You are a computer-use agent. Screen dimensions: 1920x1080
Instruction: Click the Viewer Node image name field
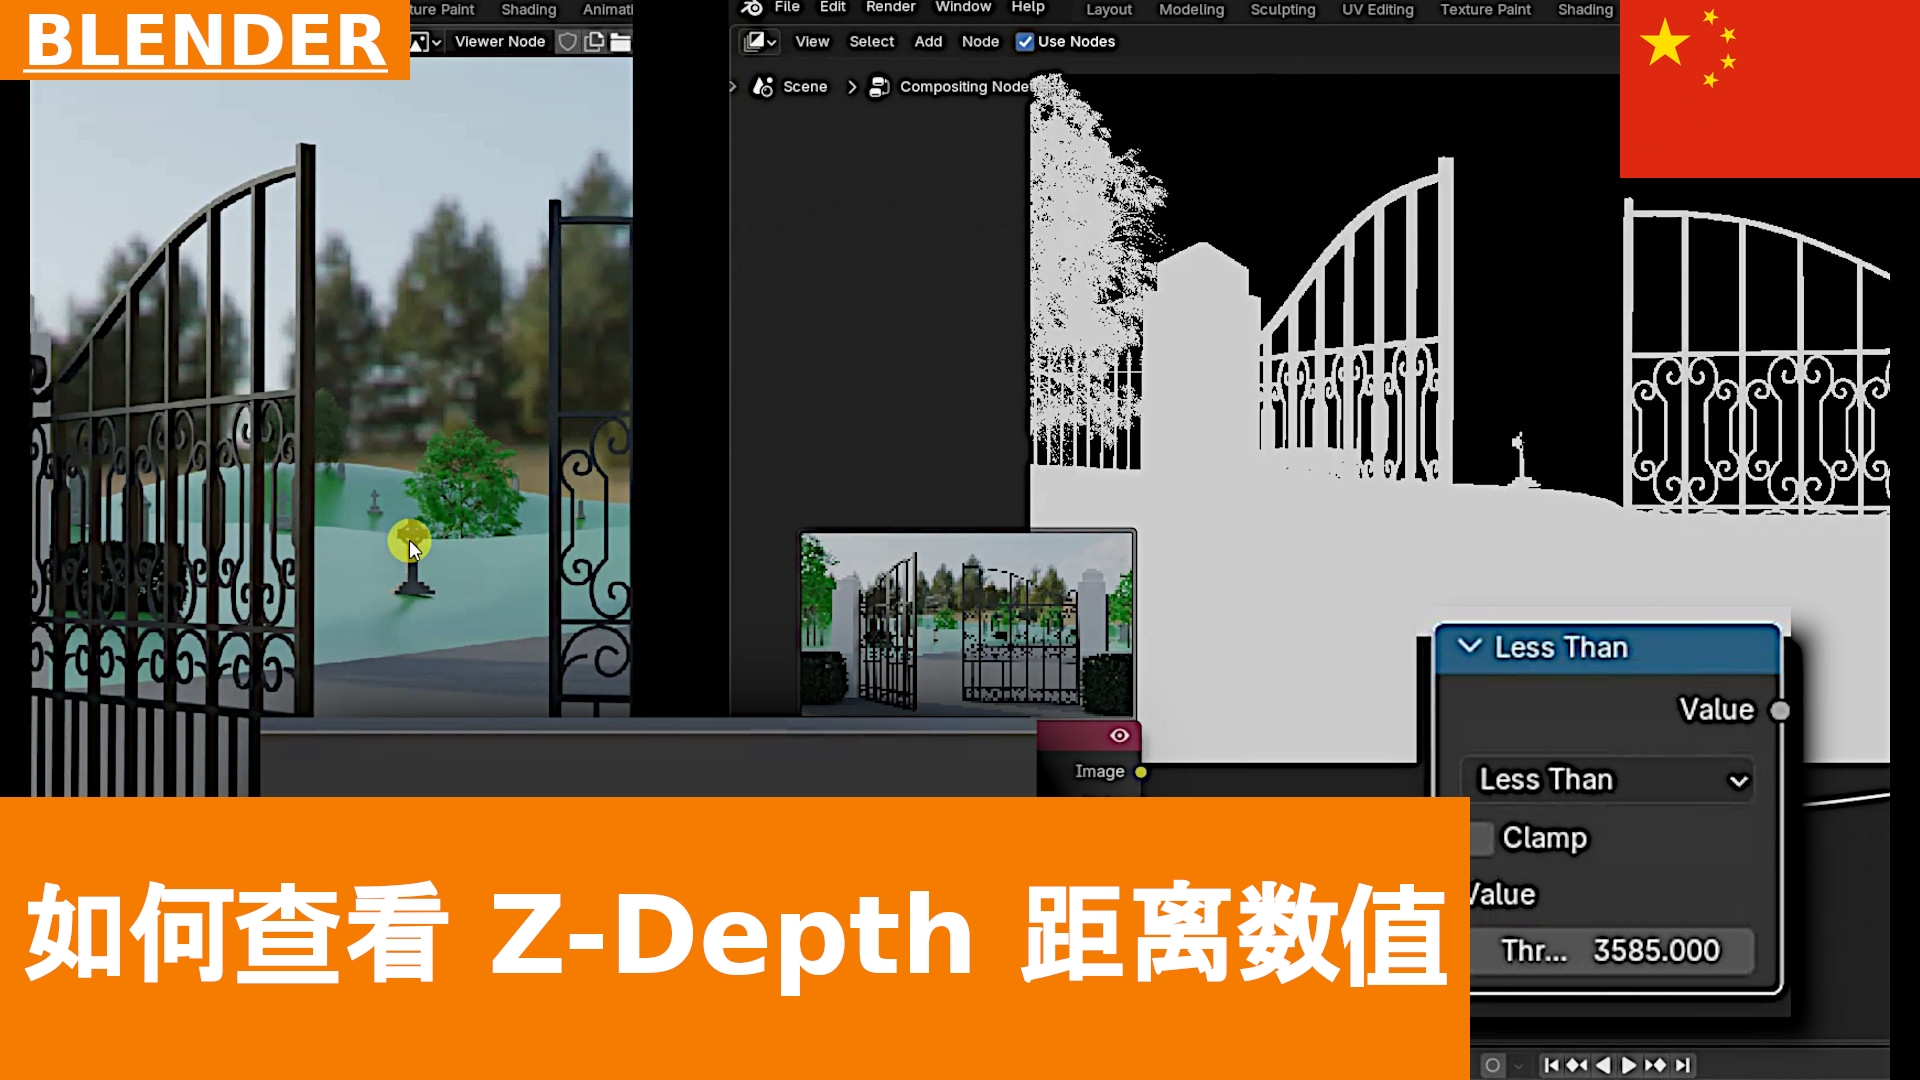point(500,42)
